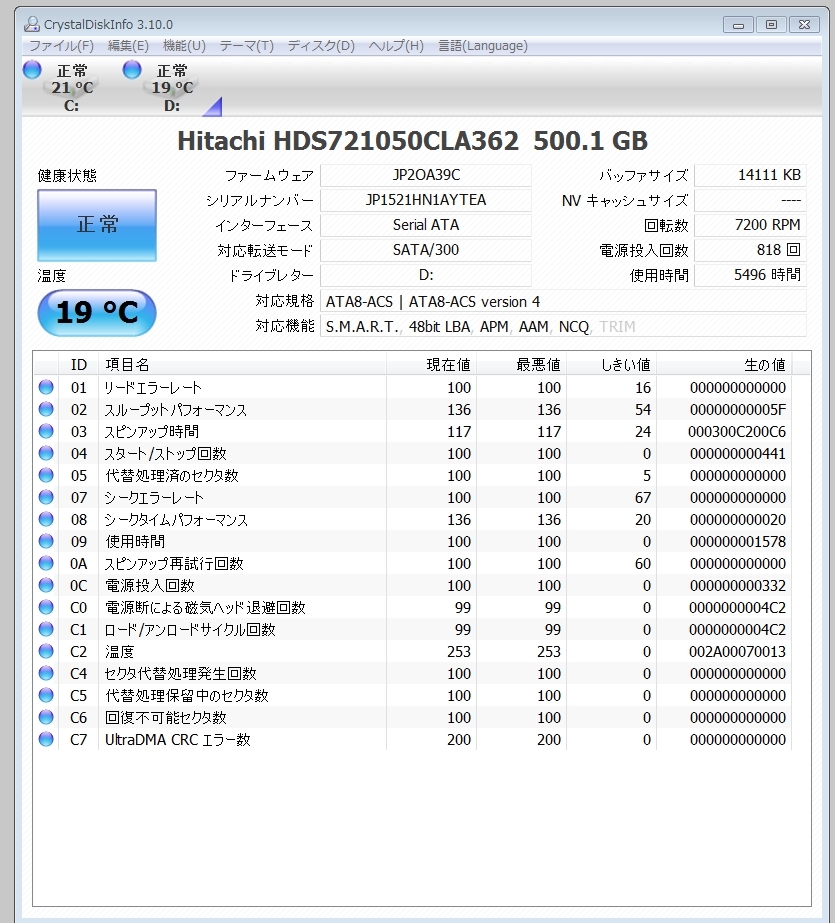Click the 19 °C temperature button

97,312
